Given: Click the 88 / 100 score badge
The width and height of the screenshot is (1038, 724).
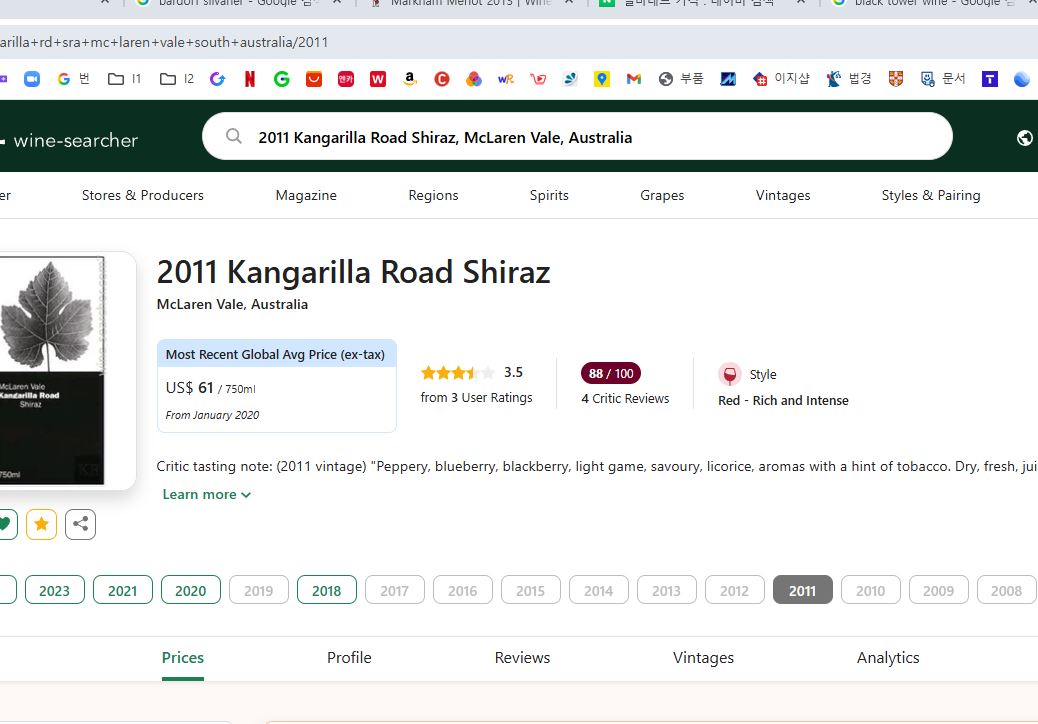Looking at the screenshot, I should [x=610, y=373].
